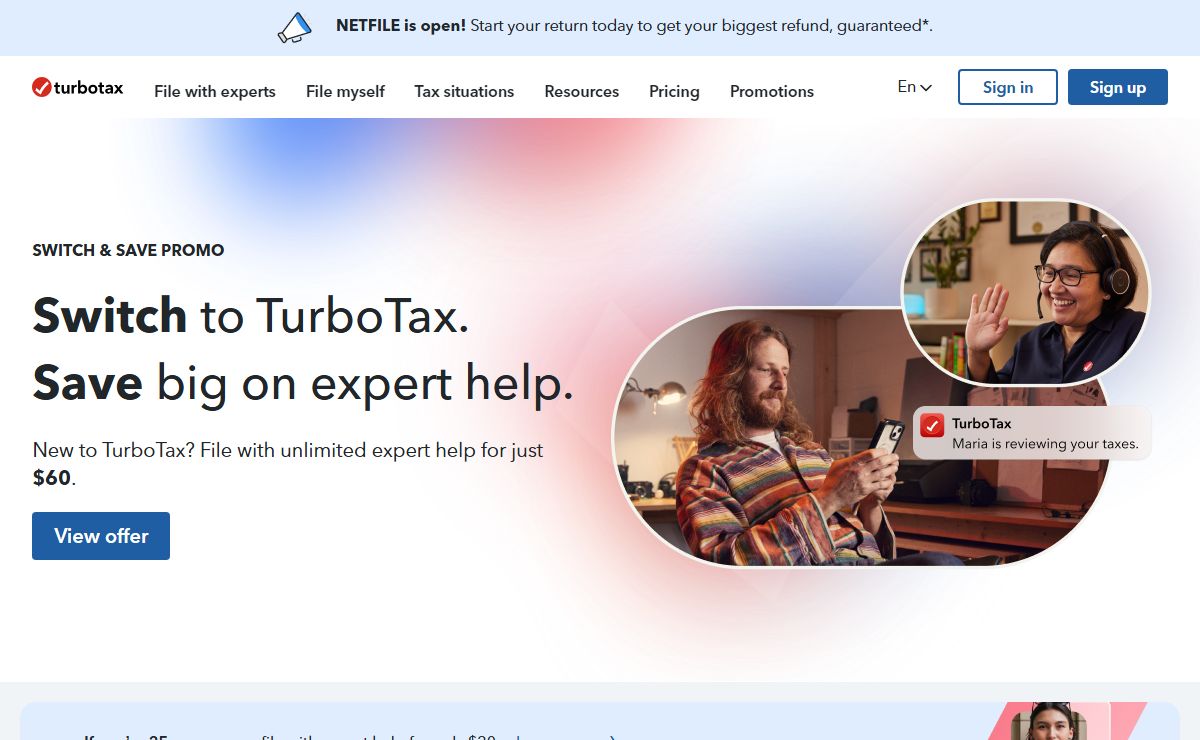Screen dimensions: 1200x740
Task: Click the Switch to TurboTax headline
Action: tap(250, 316)
